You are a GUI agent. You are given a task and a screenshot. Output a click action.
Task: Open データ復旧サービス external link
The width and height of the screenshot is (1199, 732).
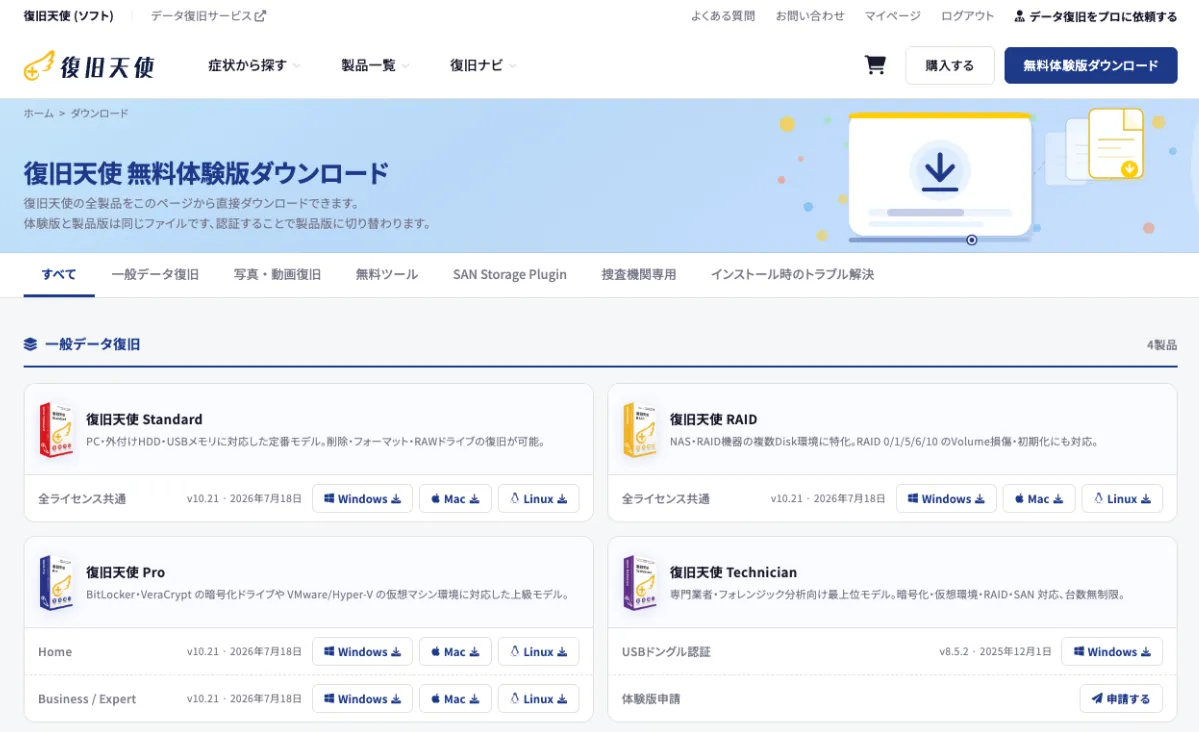click(208, 16)
